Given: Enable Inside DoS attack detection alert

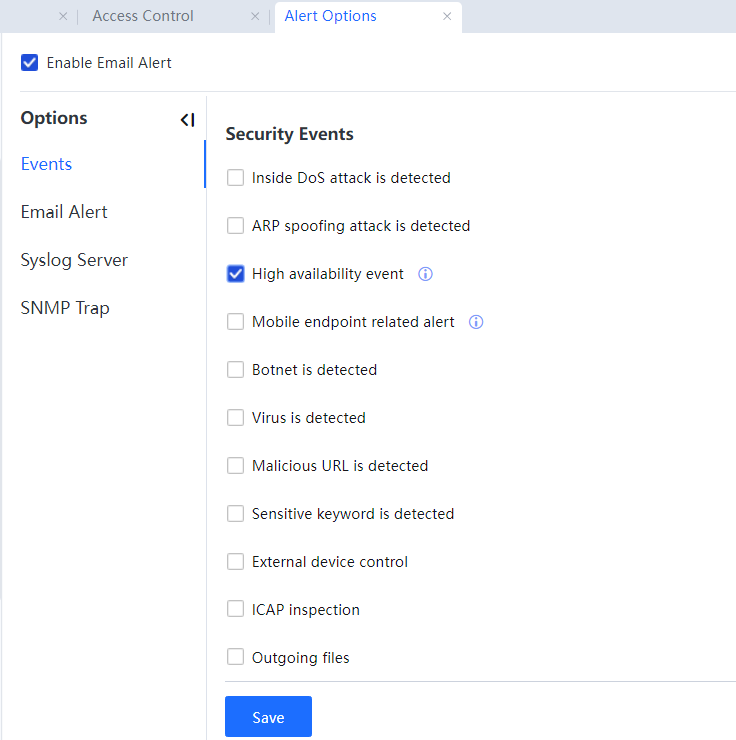Looking at the screenshot, I should [x=236, y=178].
